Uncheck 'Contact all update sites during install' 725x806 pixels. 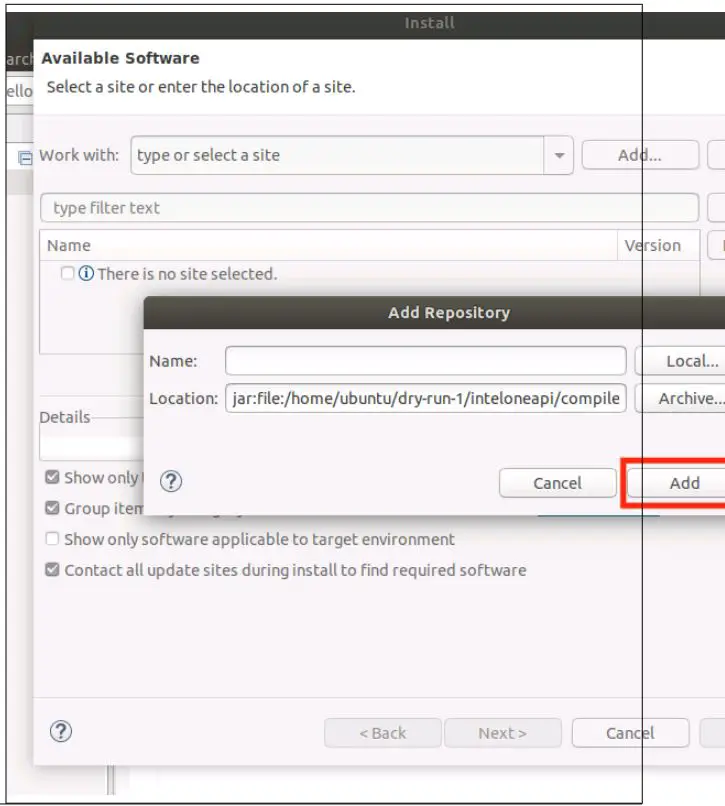pyautogui.click(x=52, y=570)
